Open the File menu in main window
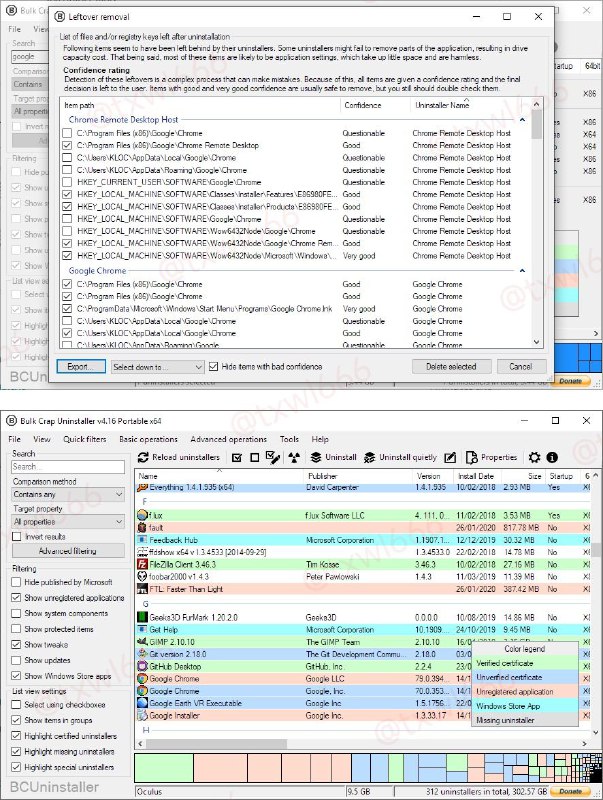 click(14, 439)
